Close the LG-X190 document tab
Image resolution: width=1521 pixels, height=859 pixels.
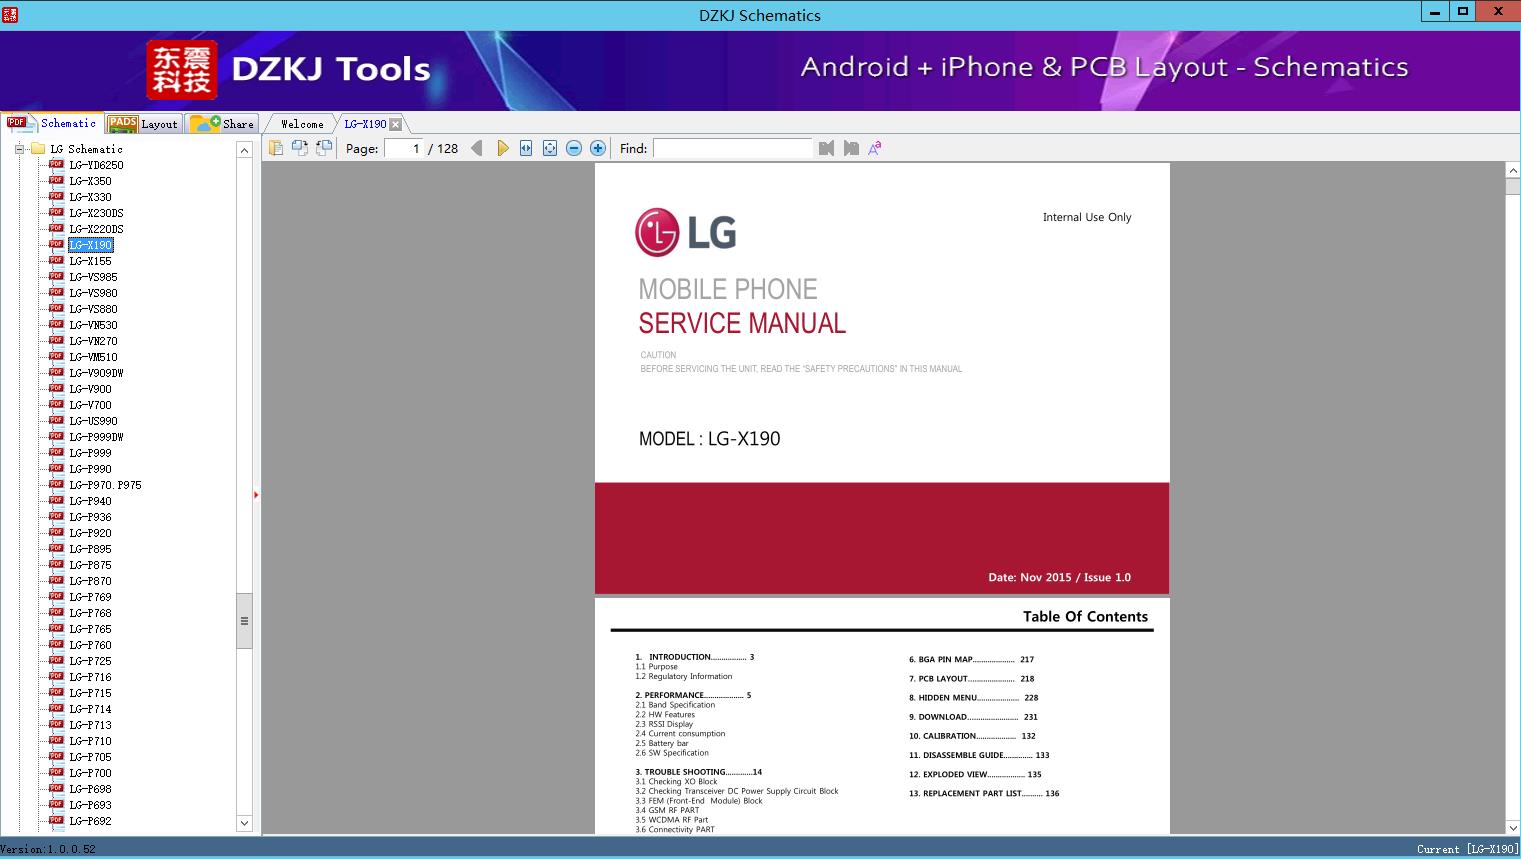(x=395, y=124)
